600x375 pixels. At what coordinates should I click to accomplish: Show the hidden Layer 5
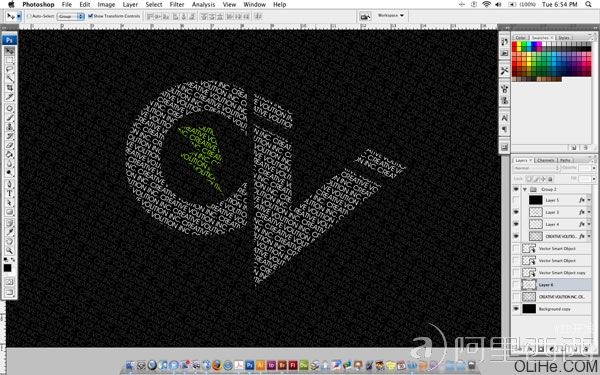(x=516, y=200)
